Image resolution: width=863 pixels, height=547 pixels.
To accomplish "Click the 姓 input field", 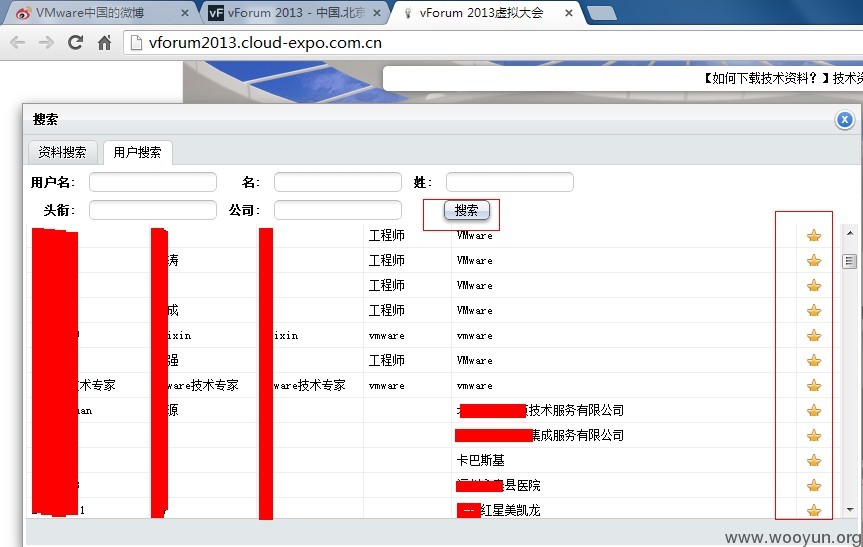I will click(x=510, y=182).
